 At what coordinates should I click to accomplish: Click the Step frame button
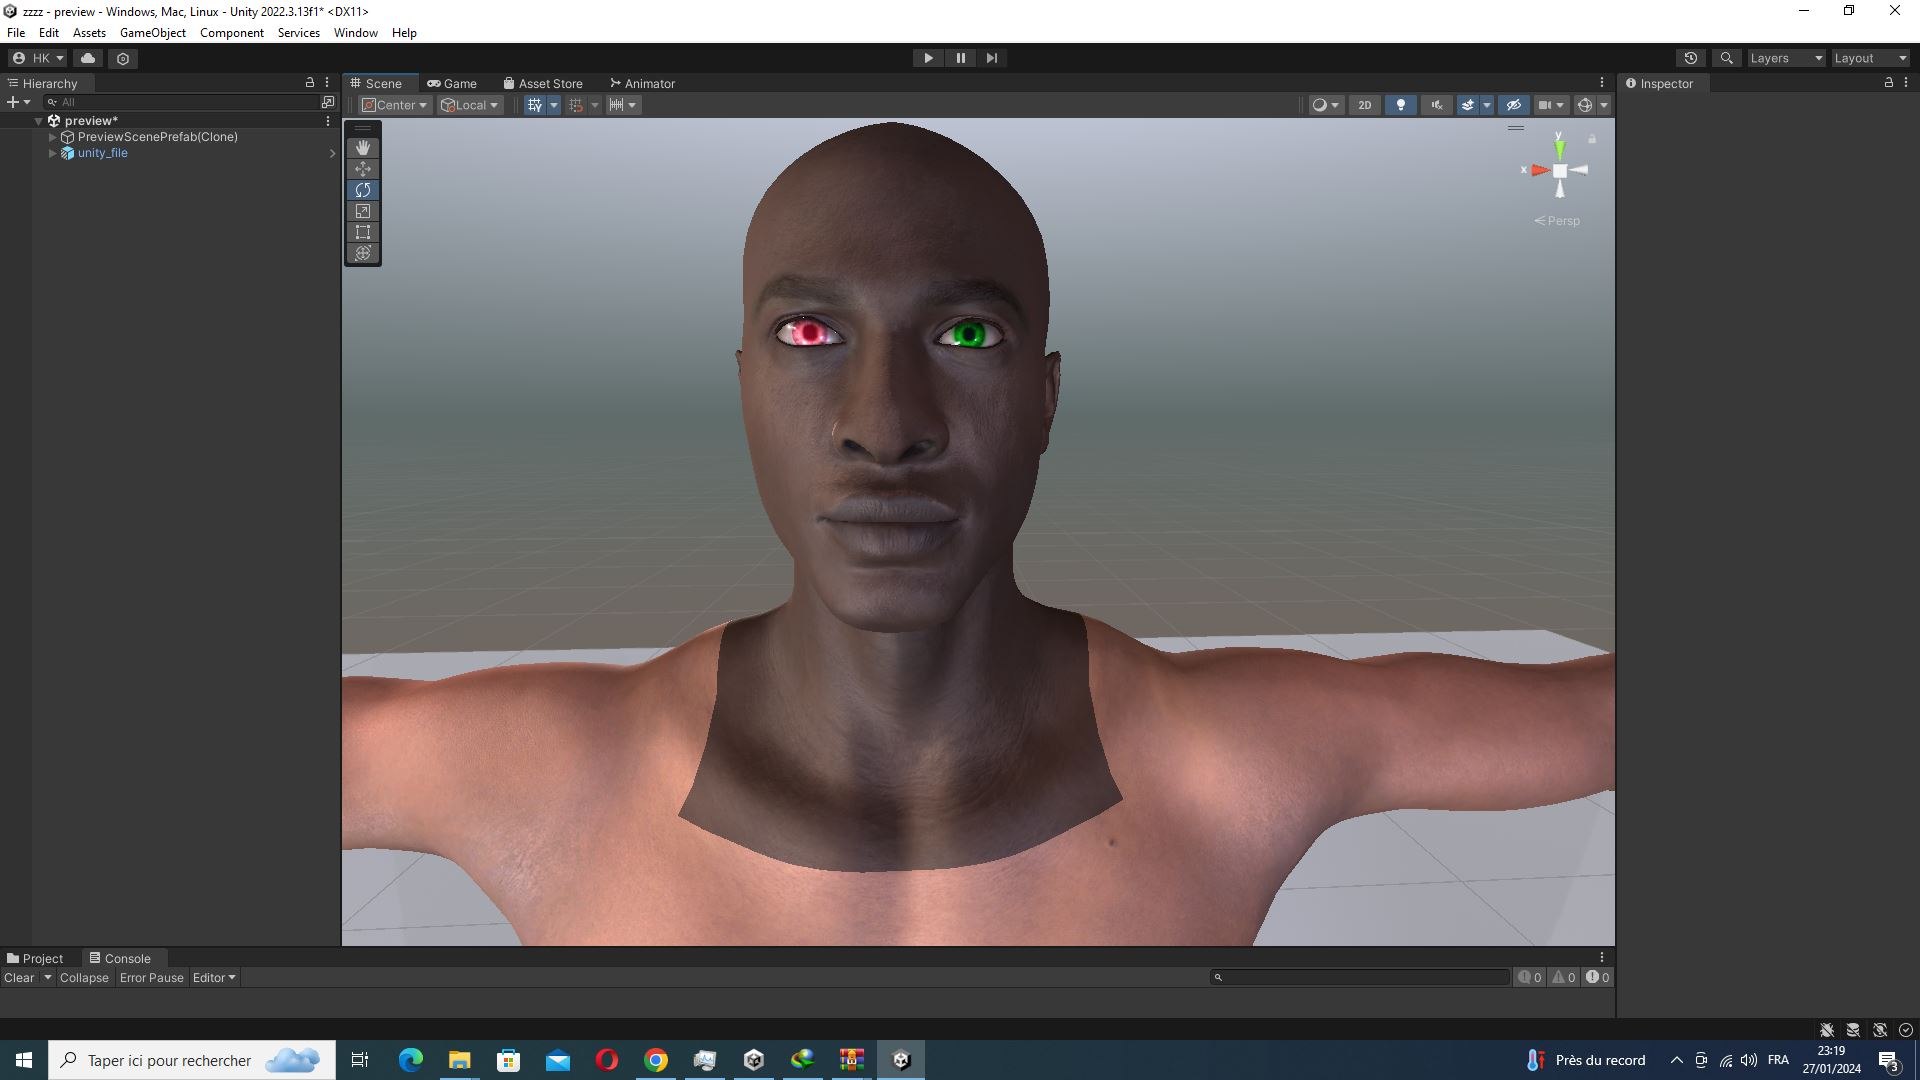(992, 58)
